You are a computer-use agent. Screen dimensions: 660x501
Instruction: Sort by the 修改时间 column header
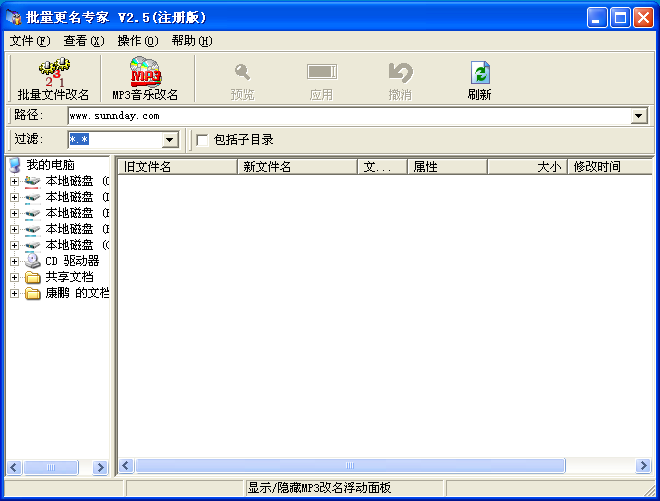[607, 167]
